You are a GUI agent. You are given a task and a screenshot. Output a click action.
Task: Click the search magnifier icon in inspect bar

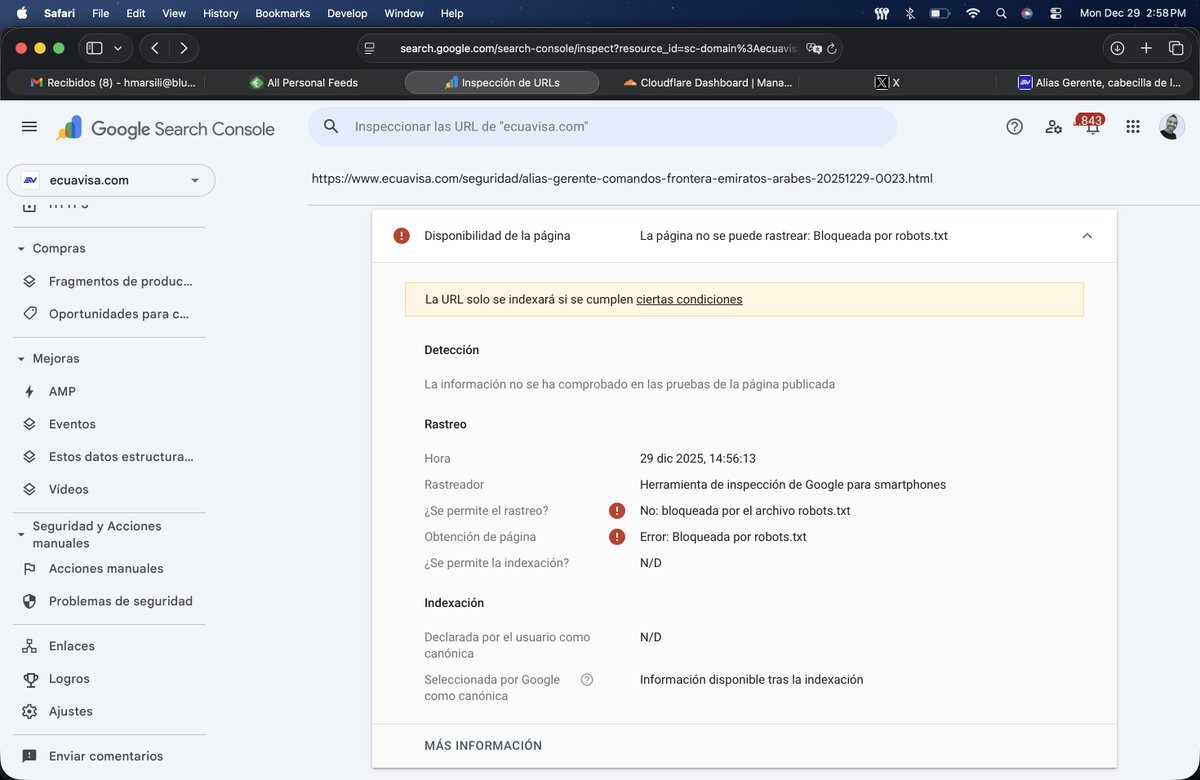click(332, 127)
